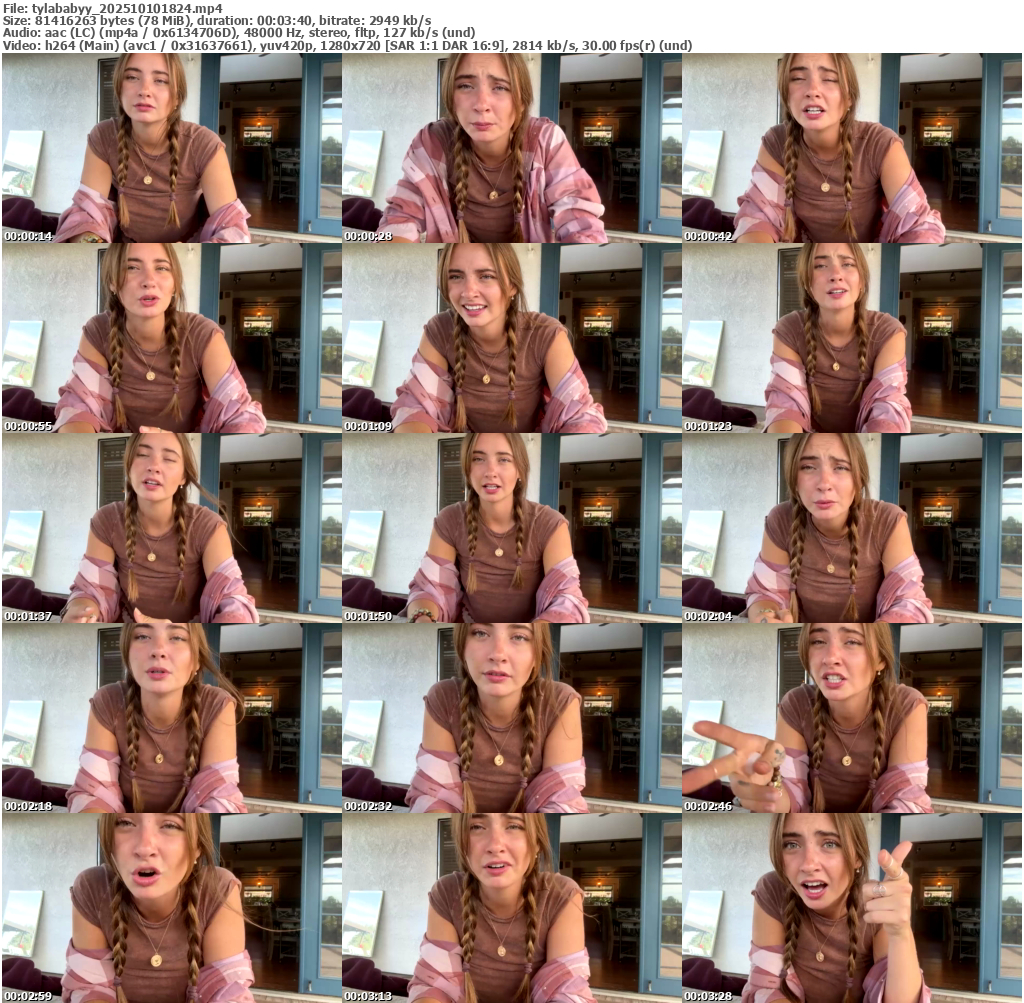Select the thumbnail frame stamped 00:02:32
This screenshot has width=1024, height=1003.
coord(511,718)
